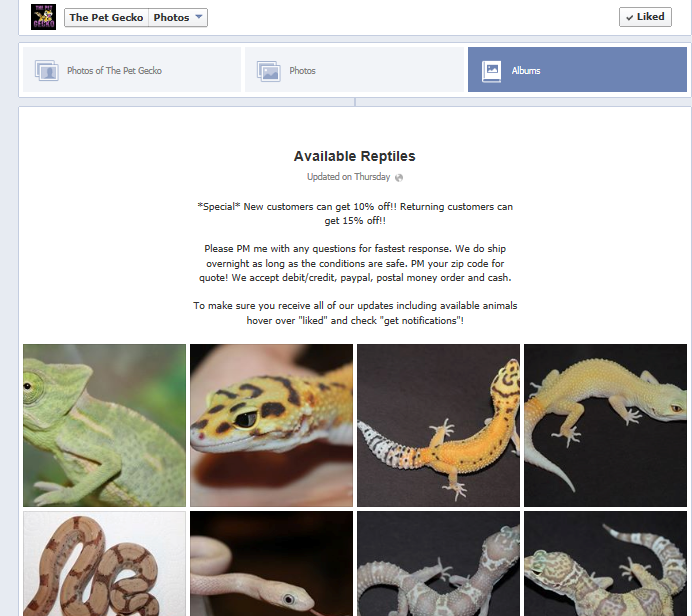Image resolution: width=692 pixels, height=616 pixels.
Task: Open the tan patterned gecko with banded tail photo
Action: (606, 563)
